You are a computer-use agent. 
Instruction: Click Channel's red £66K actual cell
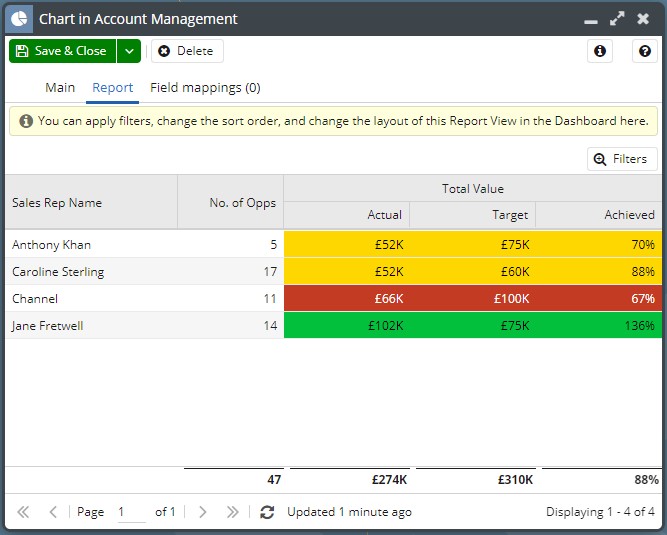coord(347,299)
